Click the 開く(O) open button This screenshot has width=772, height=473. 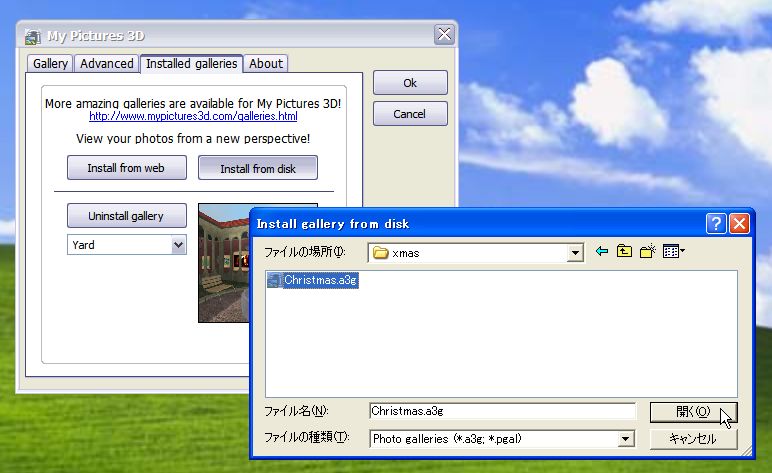point(693,412)
